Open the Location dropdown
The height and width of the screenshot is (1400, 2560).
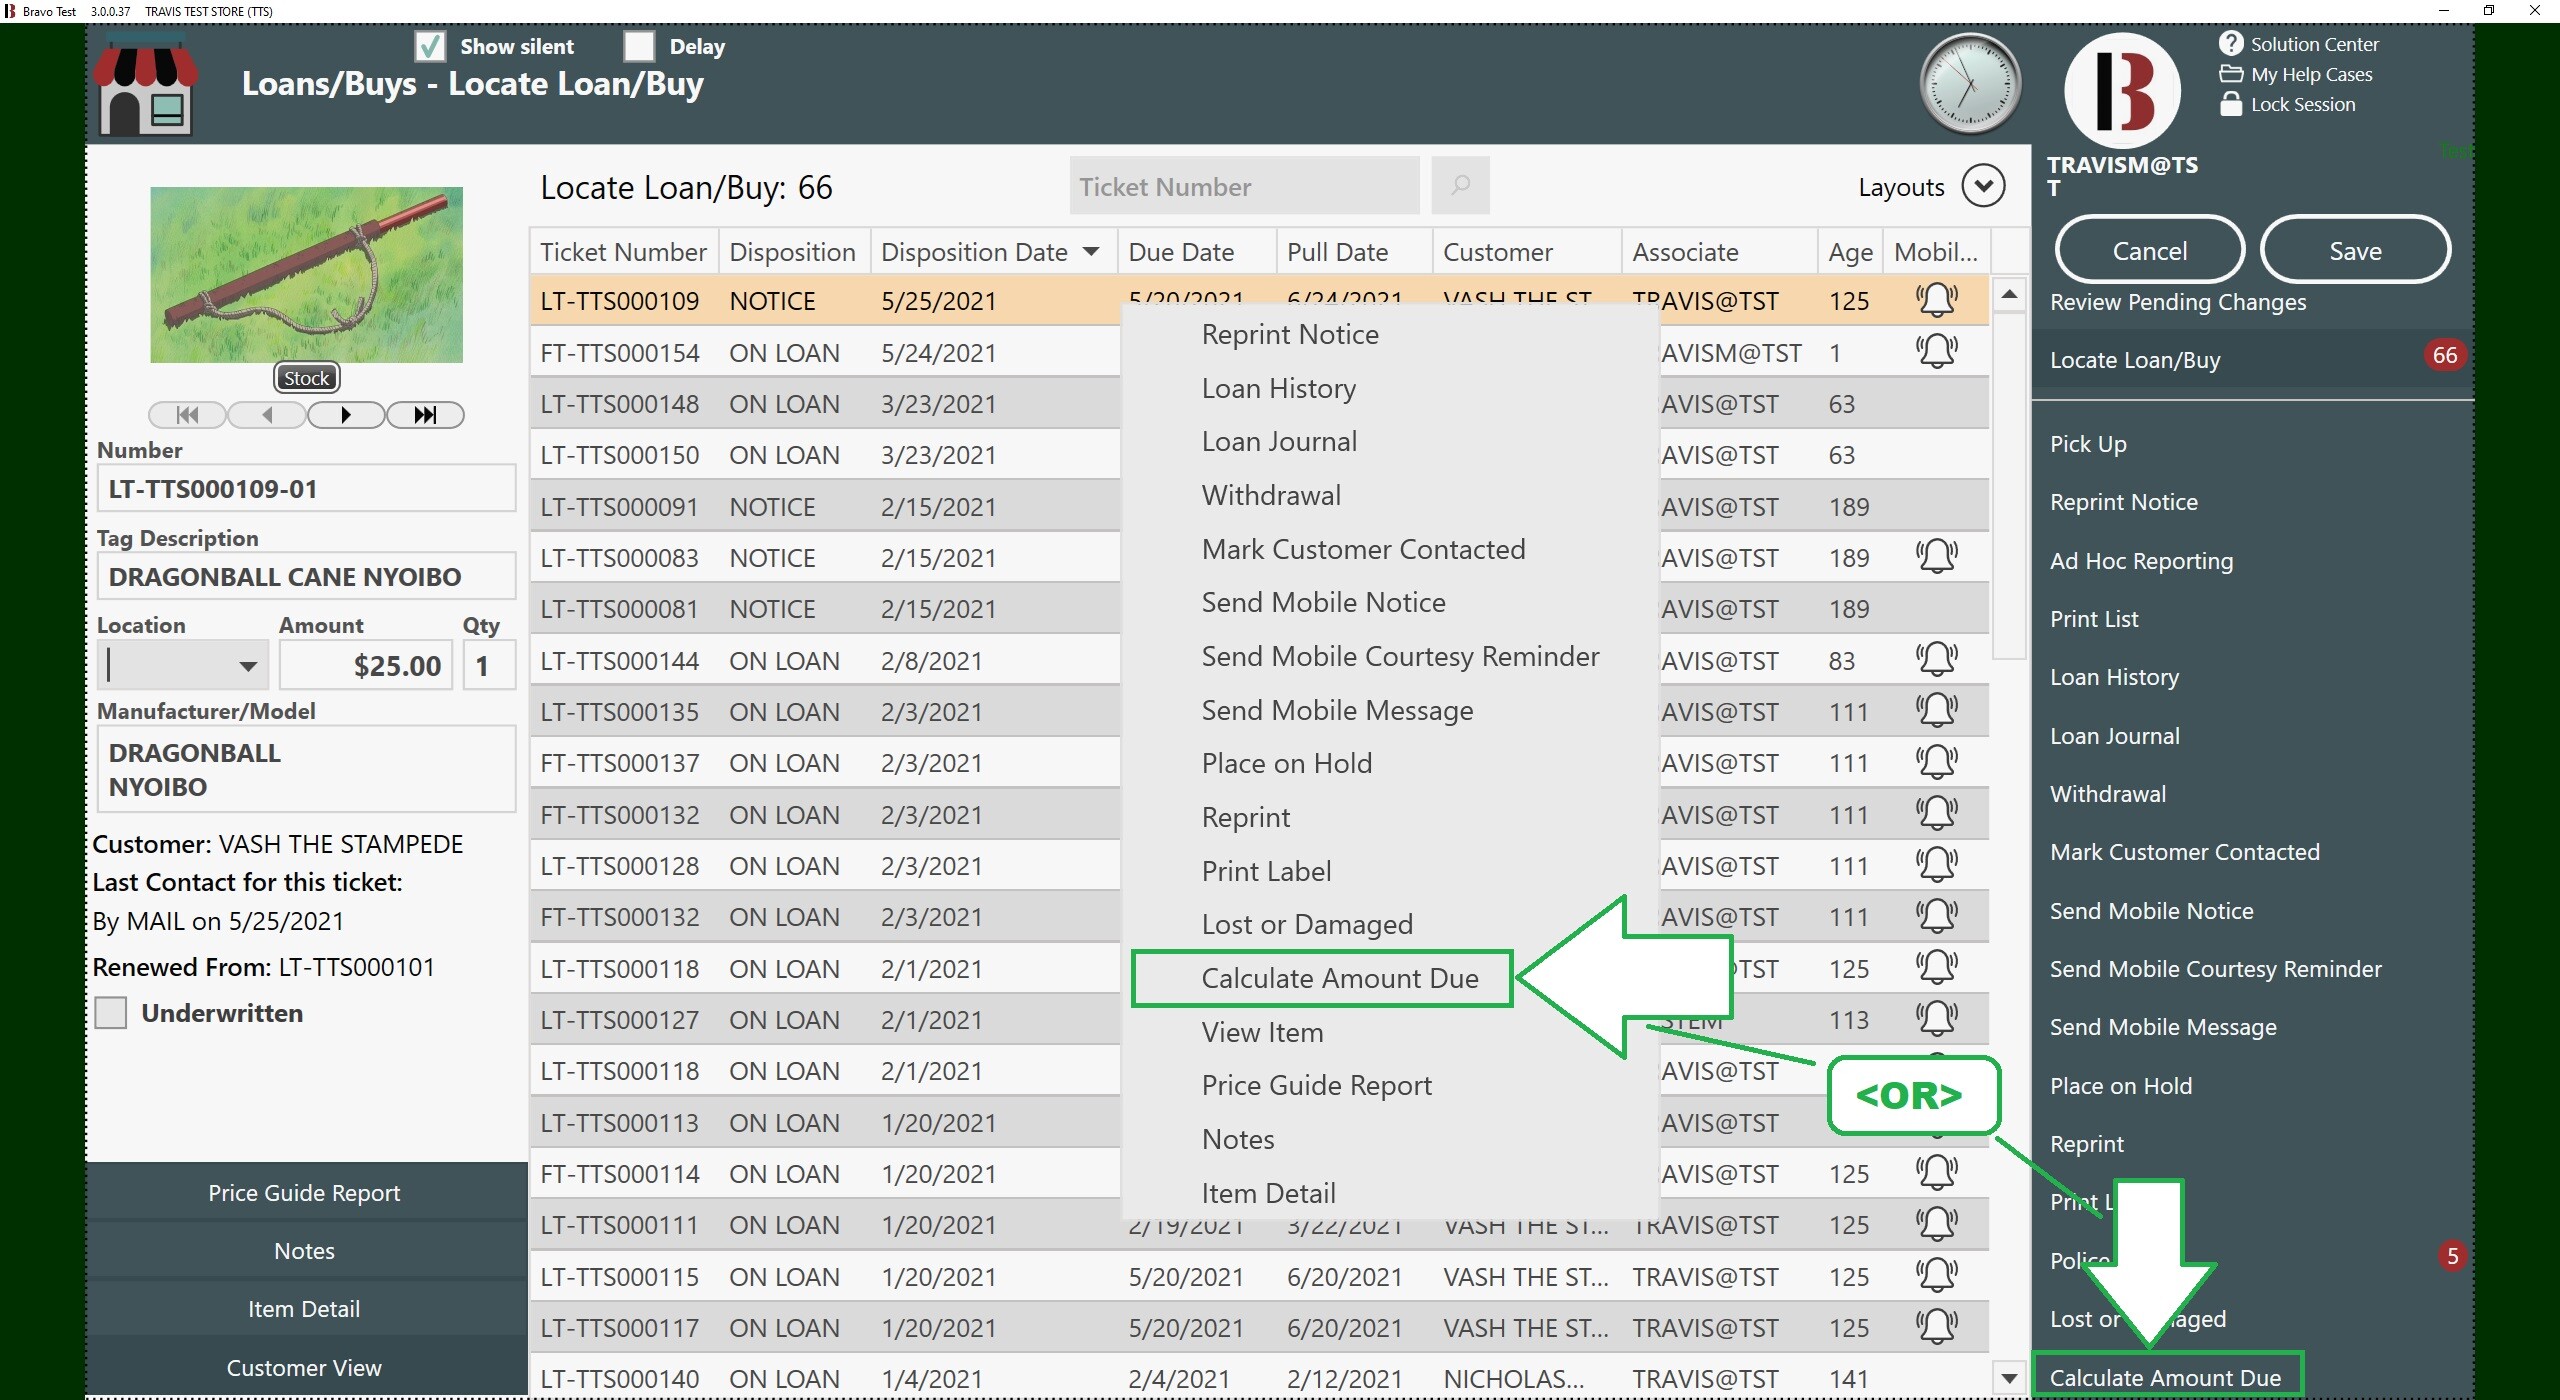click(x=247, y=666)
